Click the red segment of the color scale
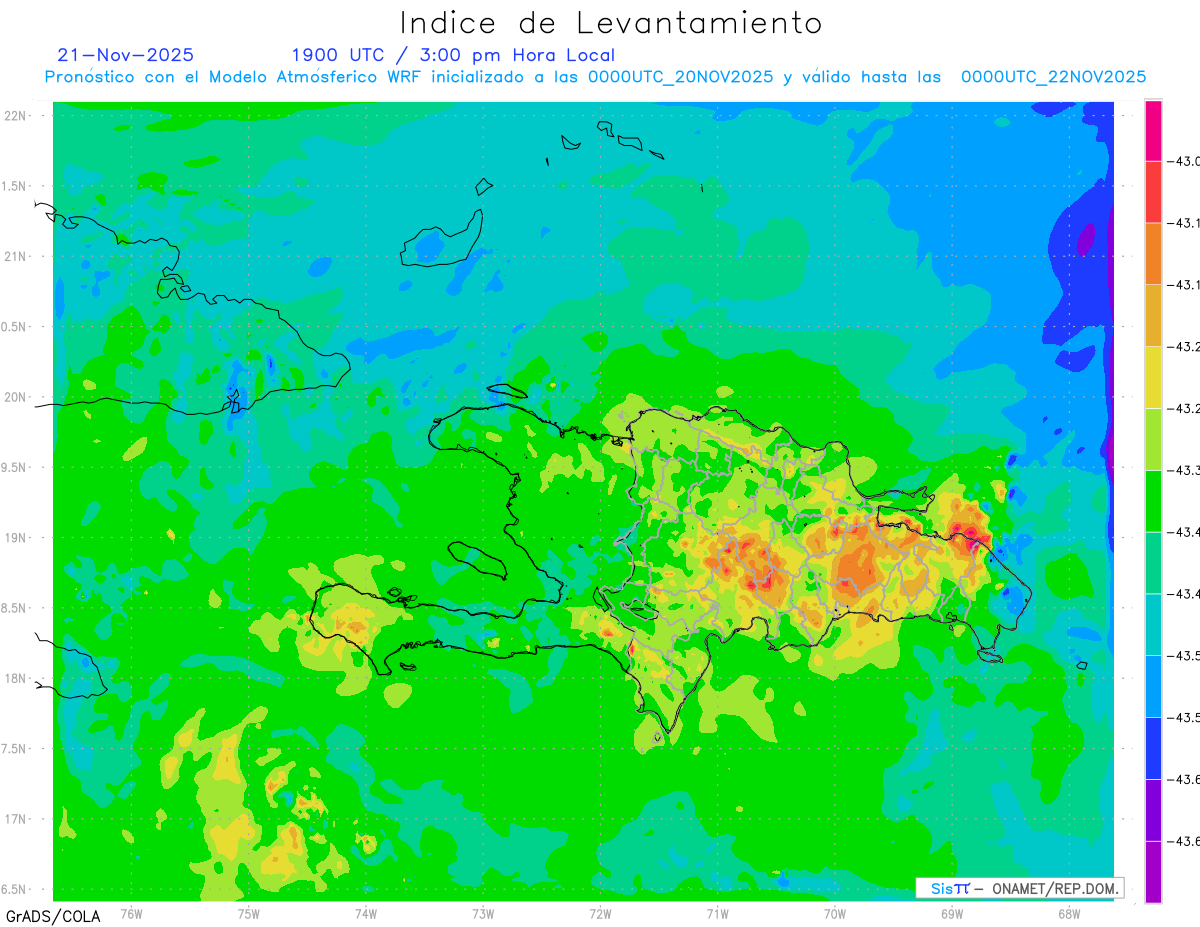Viewport: 1200px width, 927px height. click(1153, 192)
